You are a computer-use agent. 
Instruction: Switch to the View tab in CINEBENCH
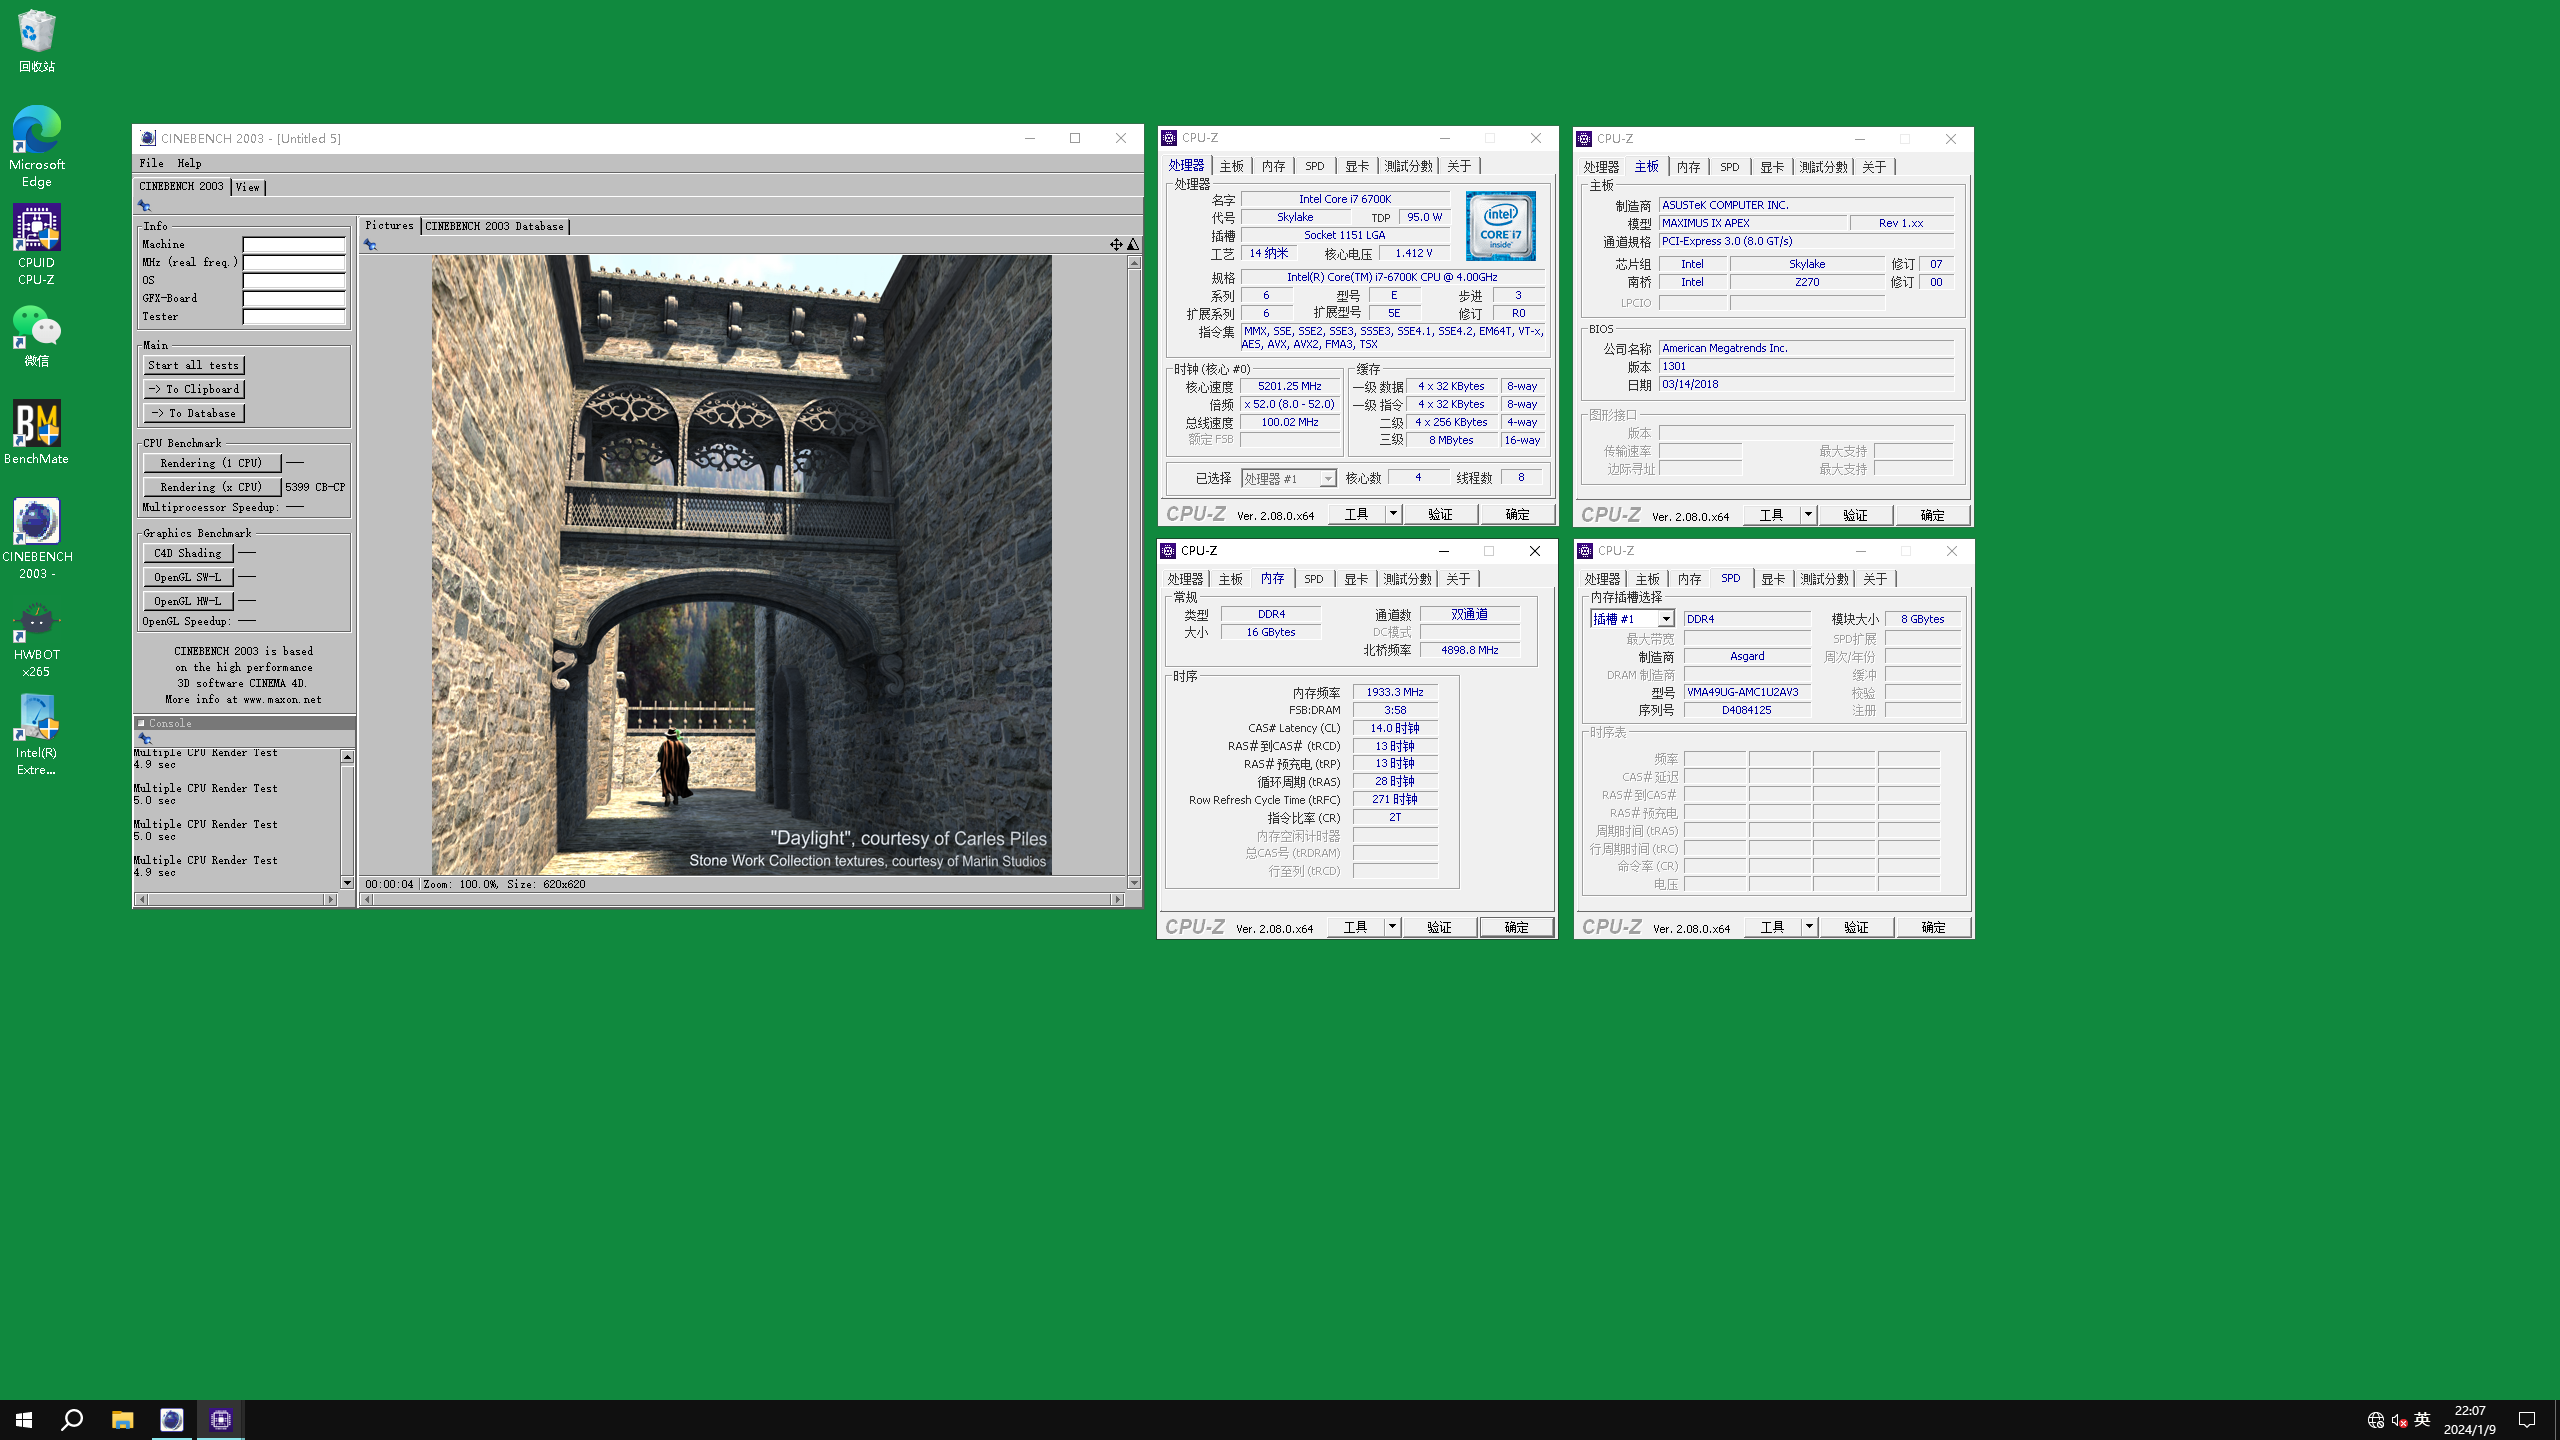[248, 187]
